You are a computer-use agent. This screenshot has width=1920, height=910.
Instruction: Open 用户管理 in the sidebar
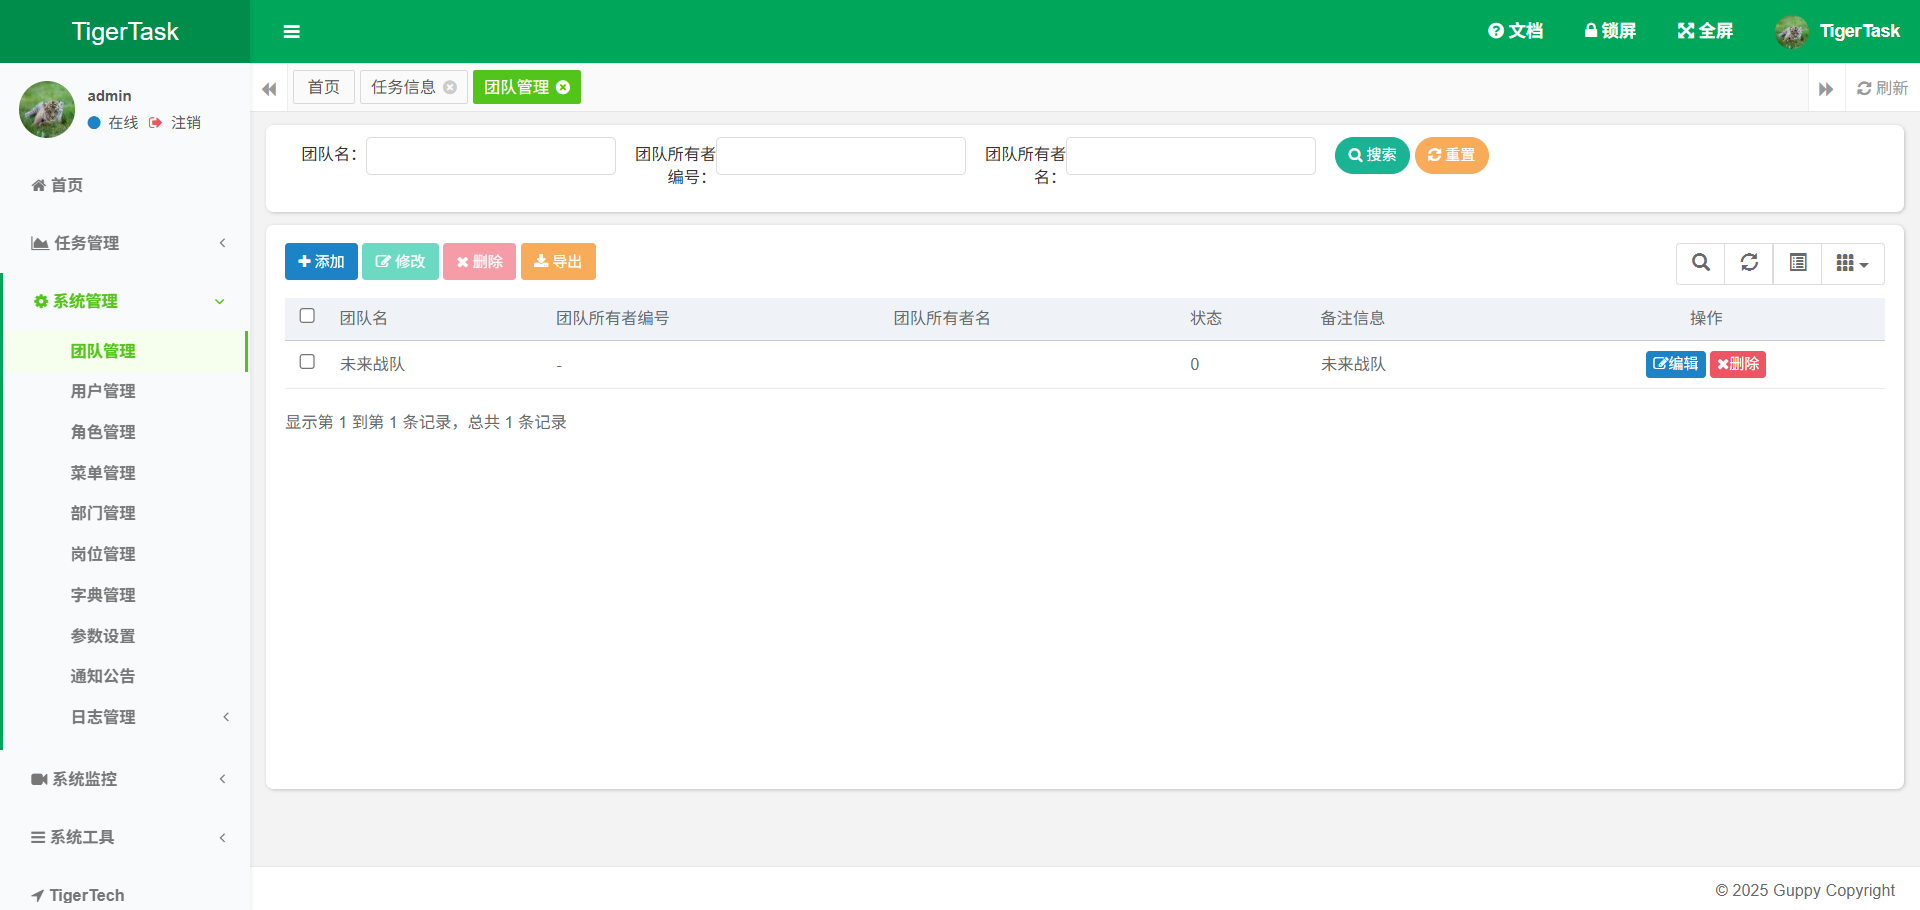click(x=103, y=391)
